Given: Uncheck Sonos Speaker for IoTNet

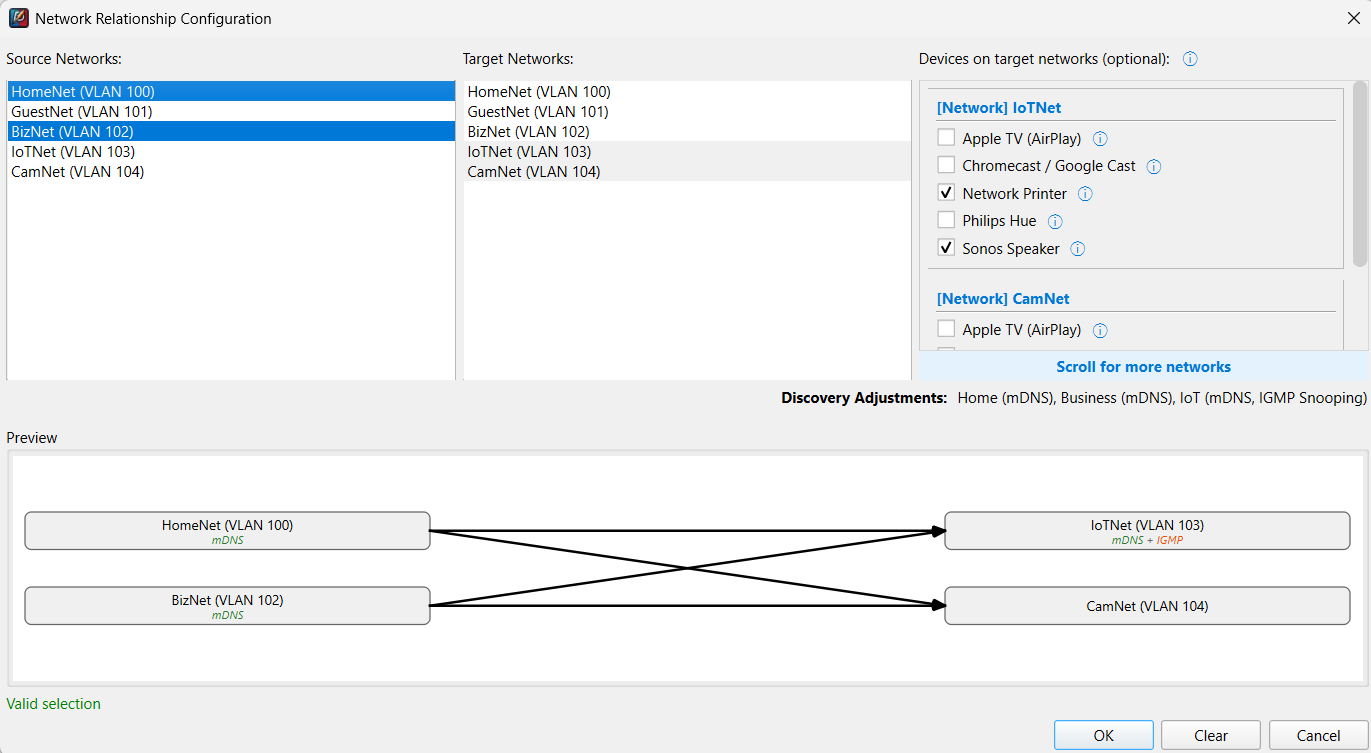Looking at the screenshot, I should [945, 247].
